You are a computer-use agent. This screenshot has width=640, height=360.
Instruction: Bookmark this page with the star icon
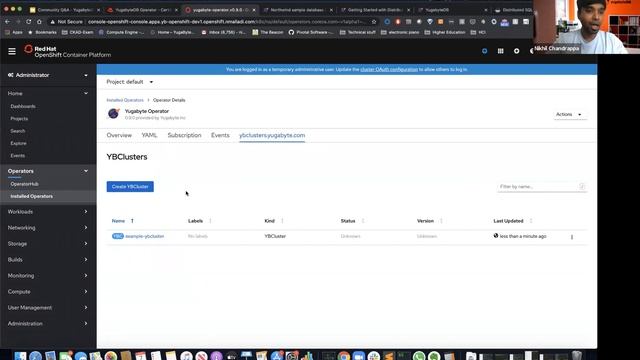[374, 22]
